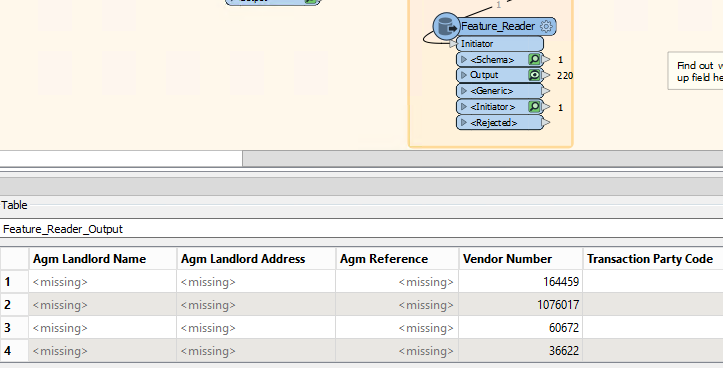Open the Feature_Reader_Output table selector

[362, 229]
